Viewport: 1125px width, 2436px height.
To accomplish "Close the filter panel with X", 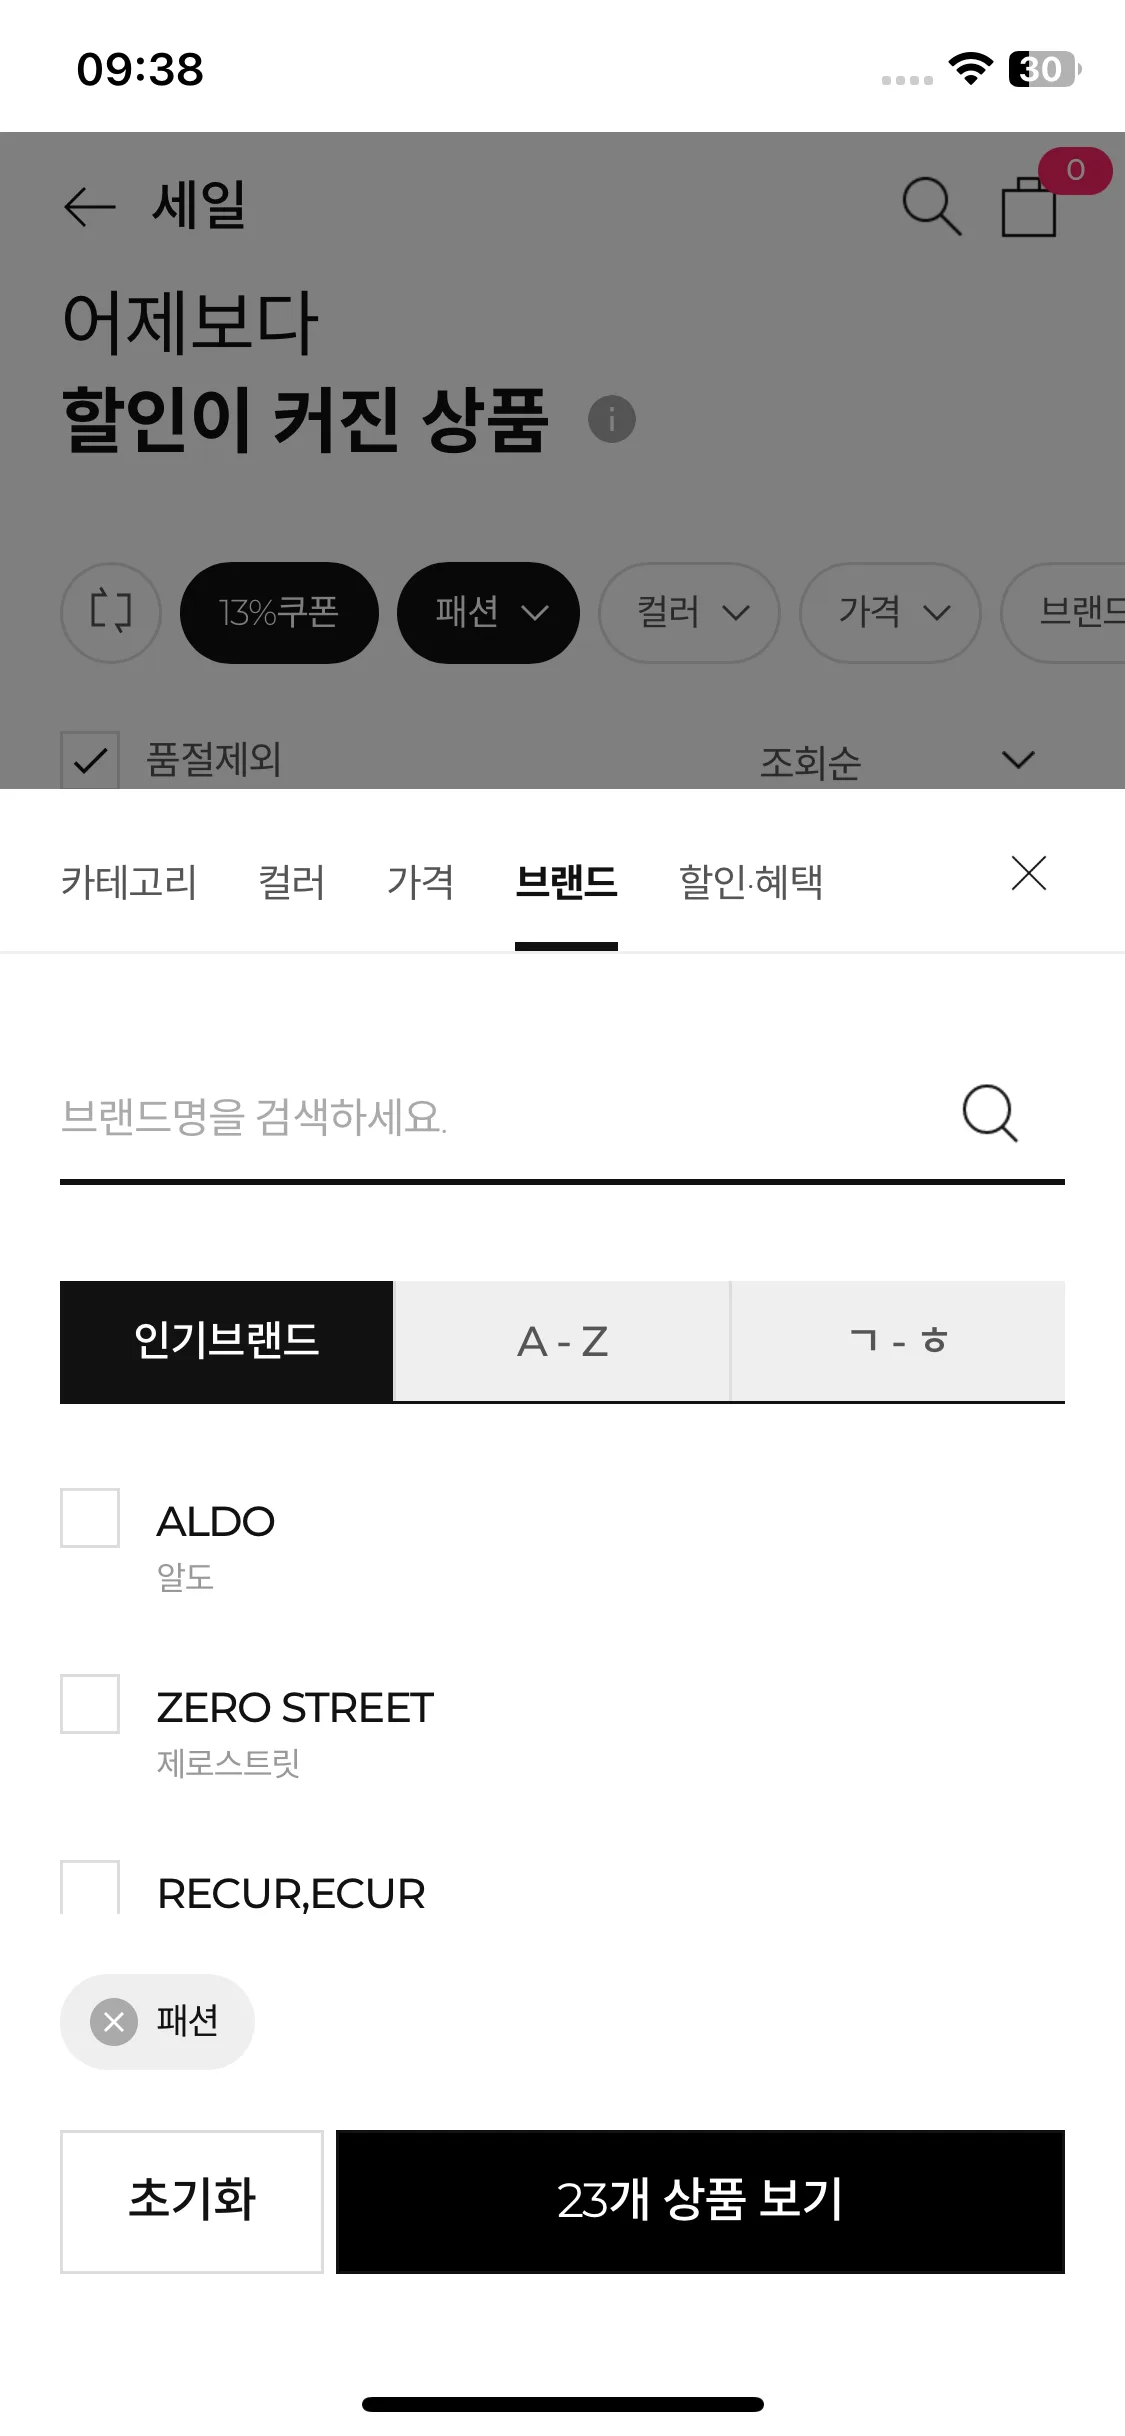I will (1028, 873).
